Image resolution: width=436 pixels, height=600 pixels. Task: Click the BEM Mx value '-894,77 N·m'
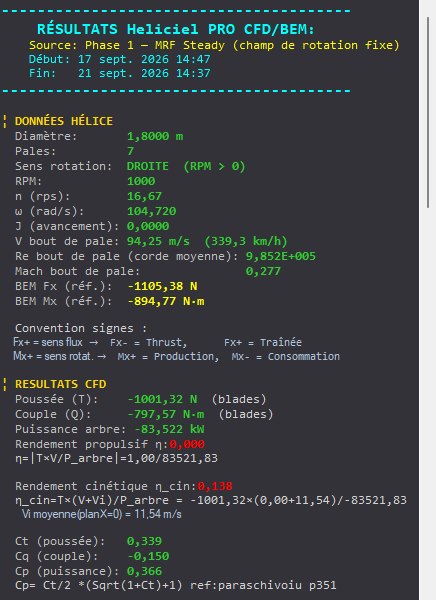(166, 302)
